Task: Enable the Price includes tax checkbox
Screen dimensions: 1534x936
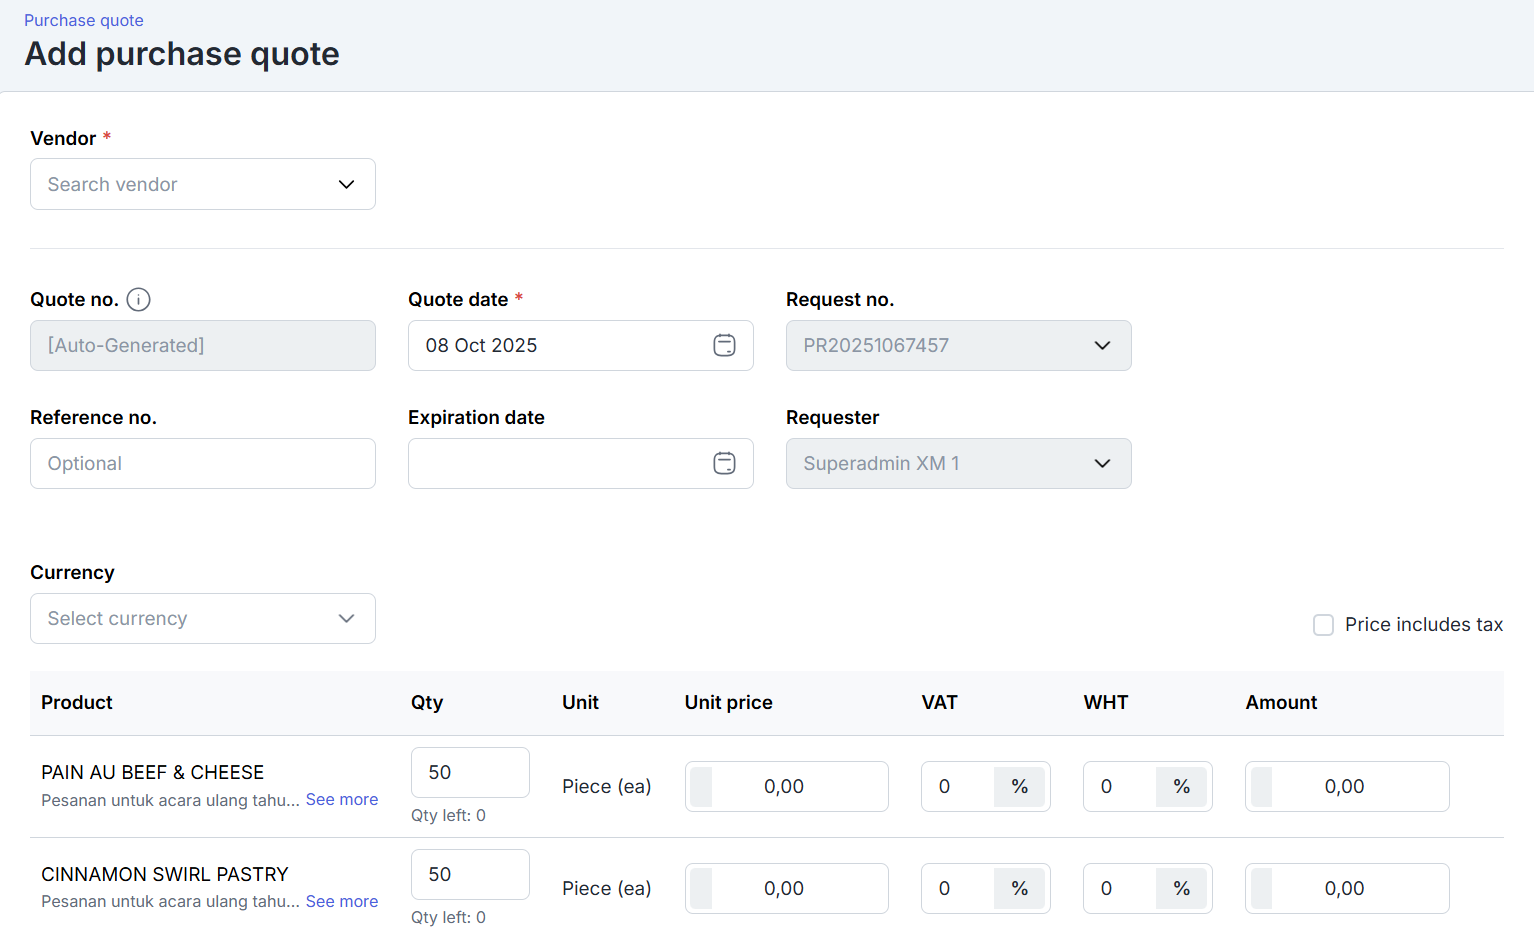Action: coord(1323,625)
